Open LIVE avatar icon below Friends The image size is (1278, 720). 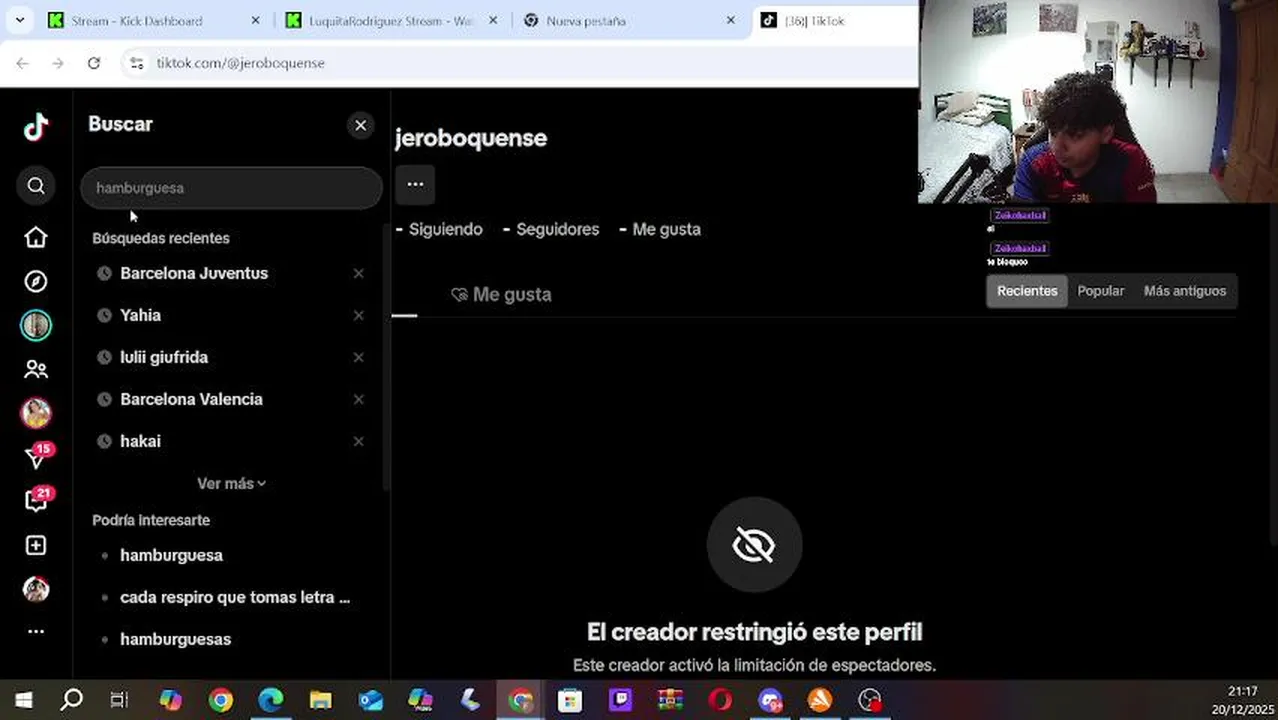click(x=36, y=413)
